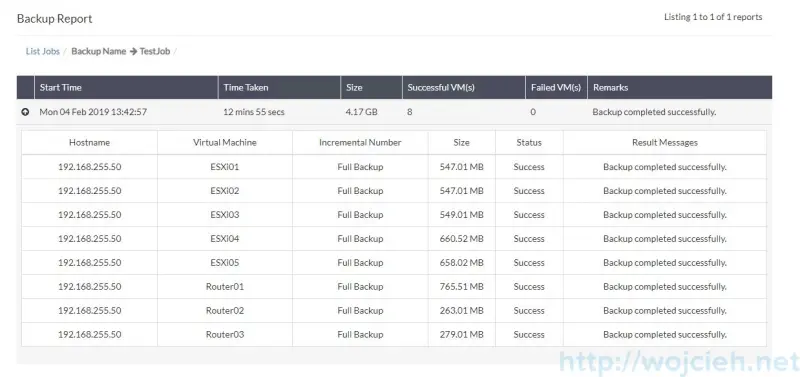Viewport: 800px width, 377px height.
Task: Click the 279.01 MB size cell
Action: point(462,335)
